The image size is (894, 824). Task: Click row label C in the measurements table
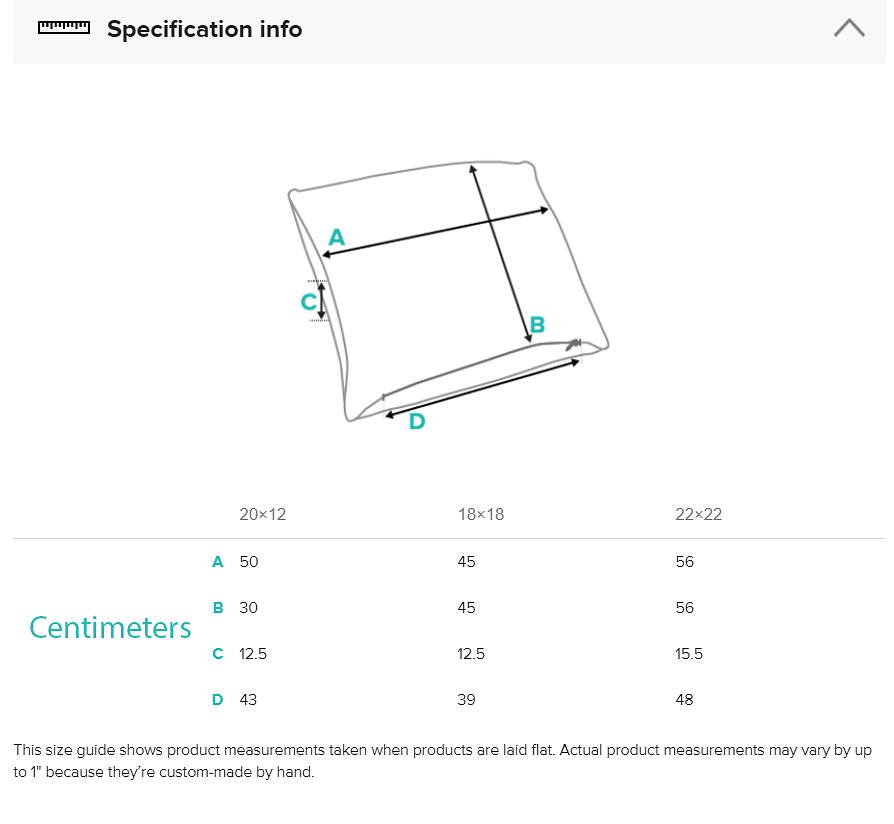coord(217,654)
